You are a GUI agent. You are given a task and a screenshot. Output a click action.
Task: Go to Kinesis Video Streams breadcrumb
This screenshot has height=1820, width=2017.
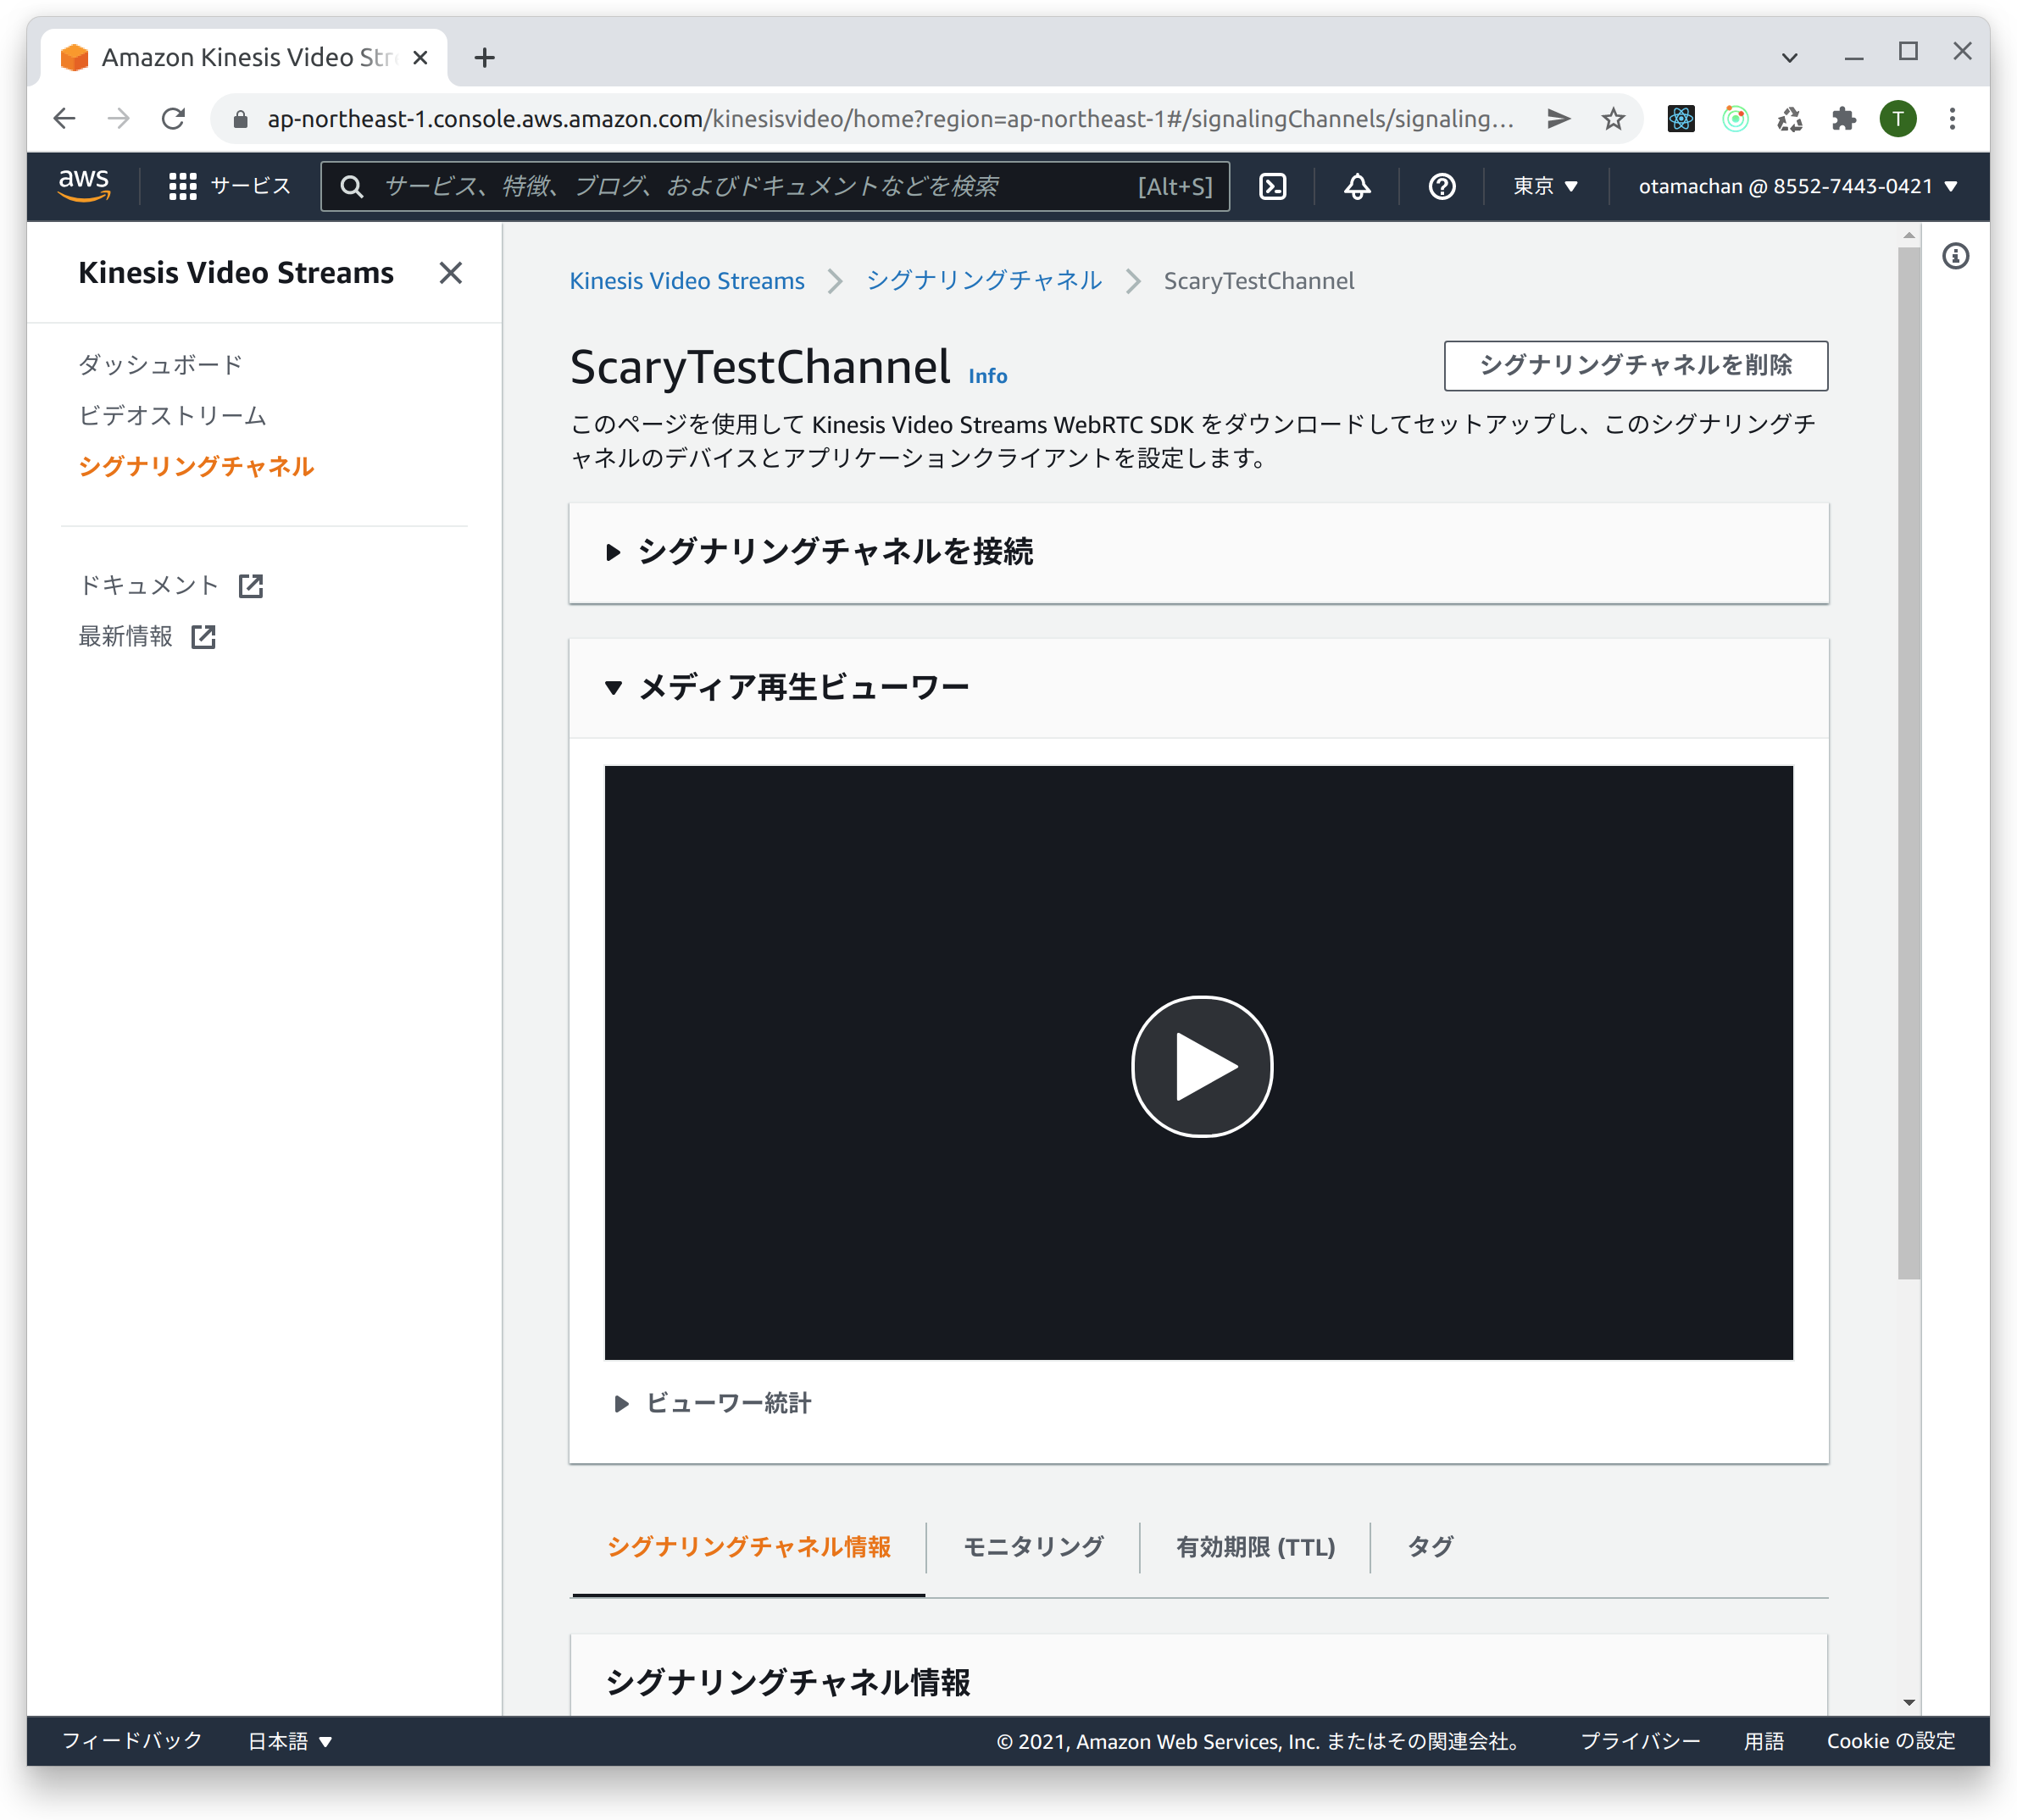pyautogui.click(x=687, y=281)
